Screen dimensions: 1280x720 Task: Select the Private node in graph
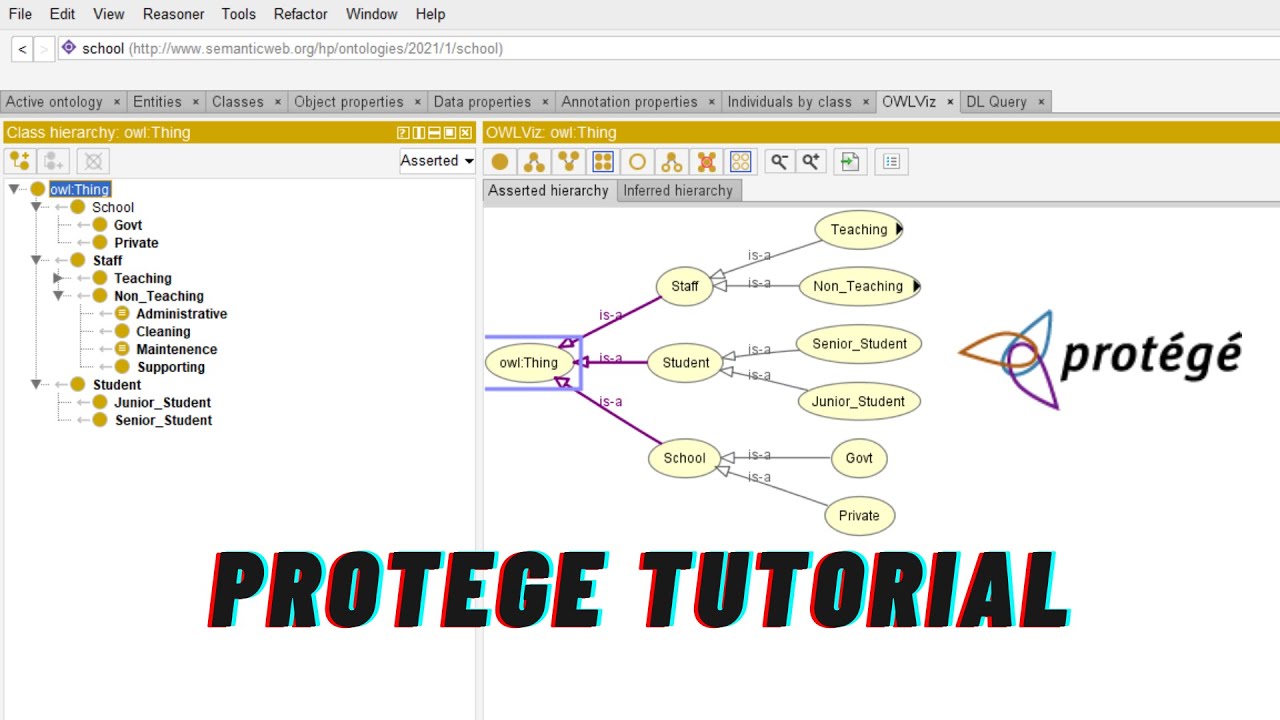click(x=859, y=516)
